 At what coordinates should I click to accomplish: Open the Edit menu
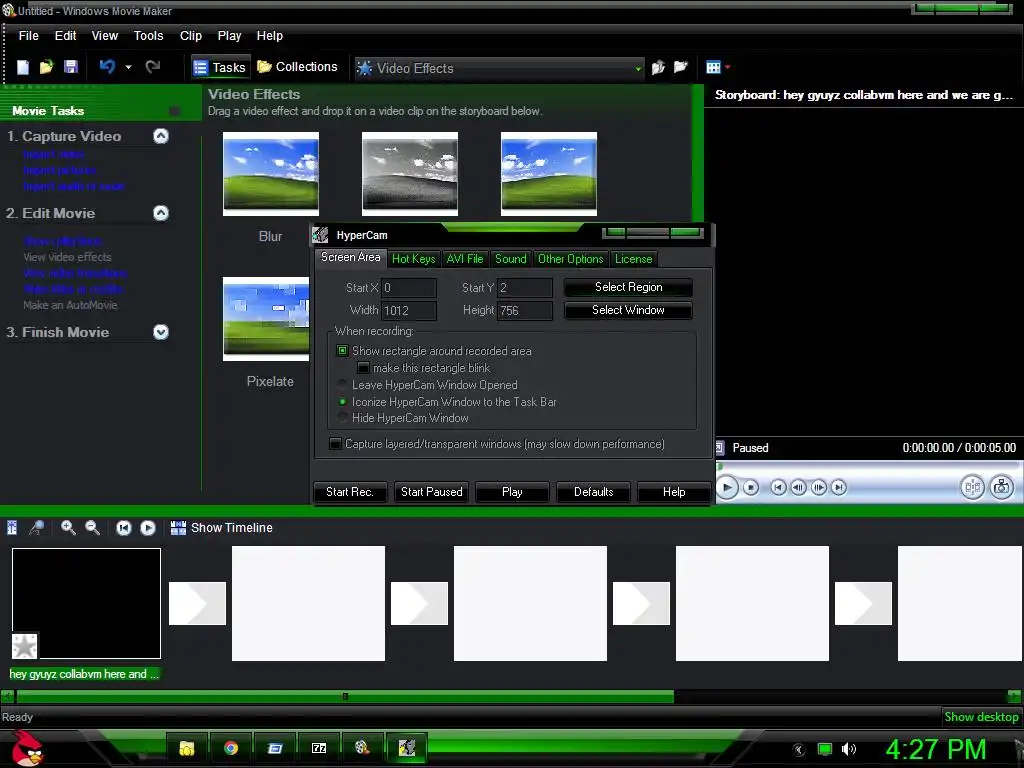coord(65,36)
